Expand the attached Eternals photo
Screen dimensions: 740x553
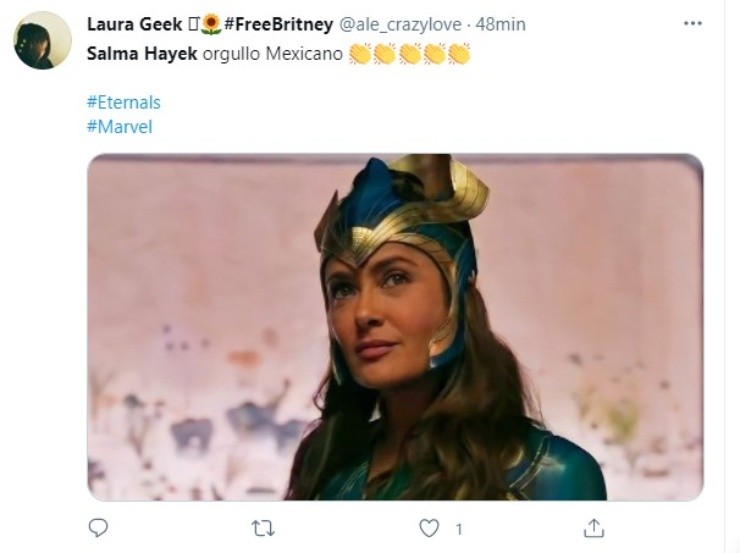[x=395, y=327]
